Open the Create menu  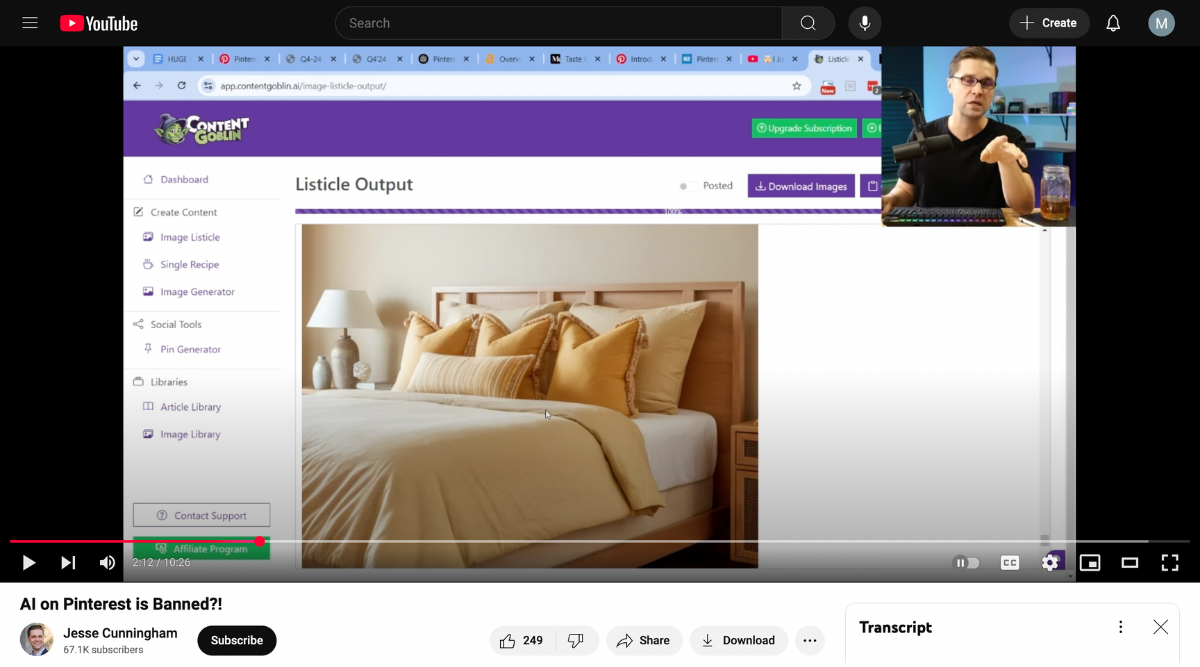point(1049,23)
